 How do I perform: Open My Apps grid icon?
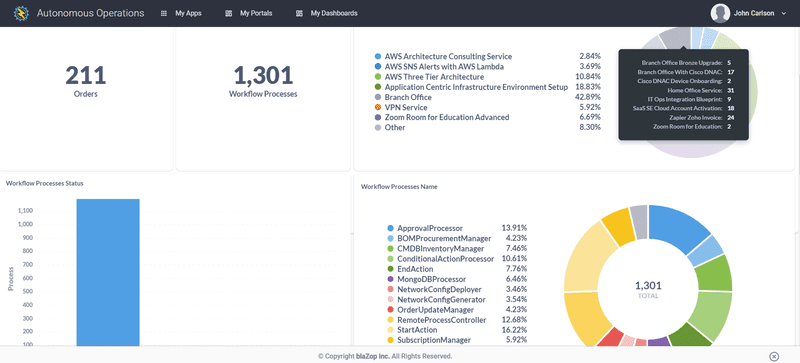[164, 14]
